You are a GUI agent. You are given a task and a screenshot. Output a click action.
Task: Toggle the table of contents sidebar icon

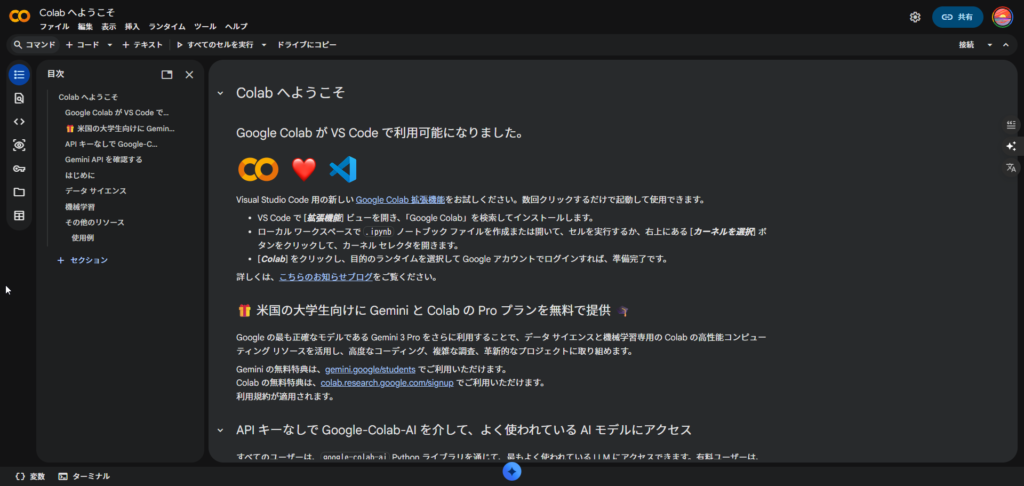coord(19,75)
